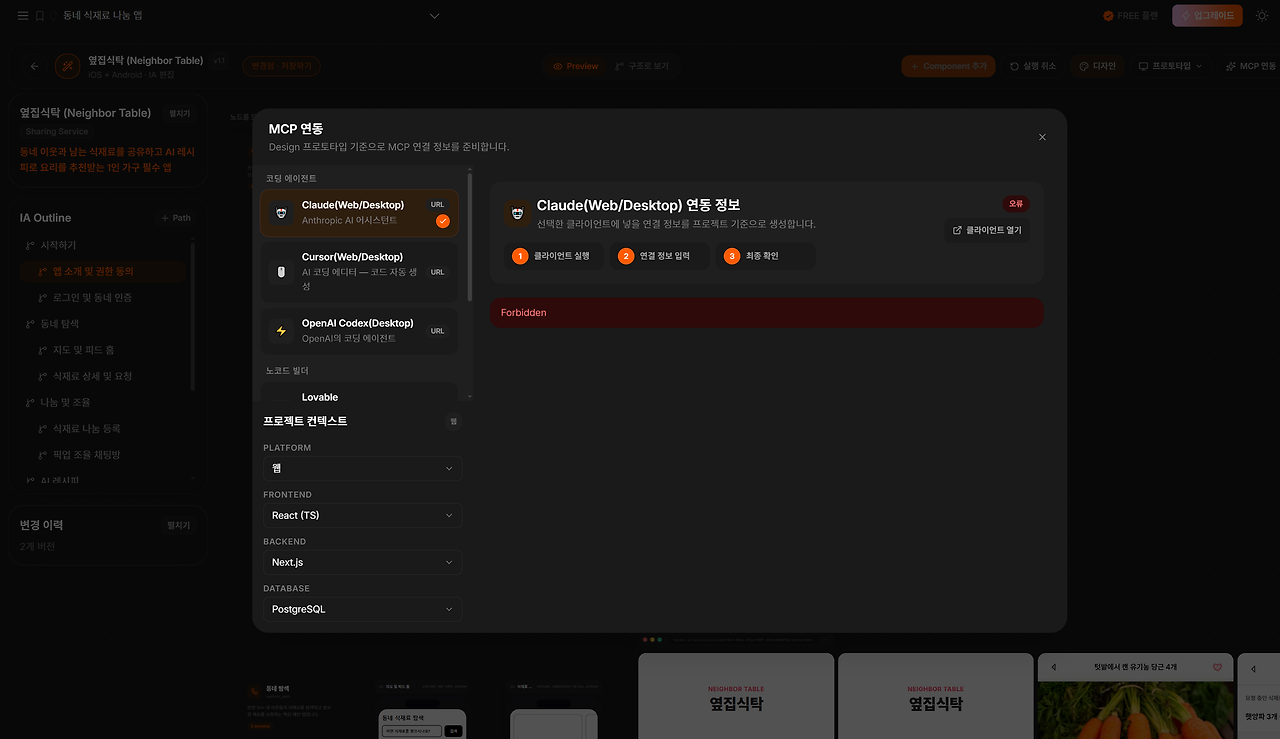The width and height of the screenshot is (1280, 739).
Task: Open the DATABASE dropdown showing PostgreSQL
Action: tap(362, 609)
